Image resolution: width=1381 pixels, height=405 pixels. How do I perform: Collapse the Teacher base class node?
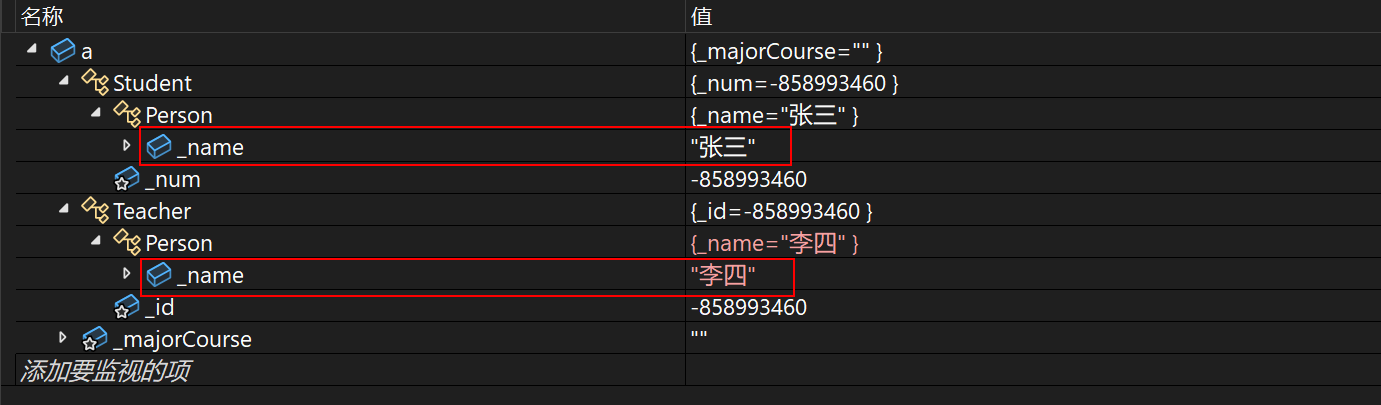(63, 210)
